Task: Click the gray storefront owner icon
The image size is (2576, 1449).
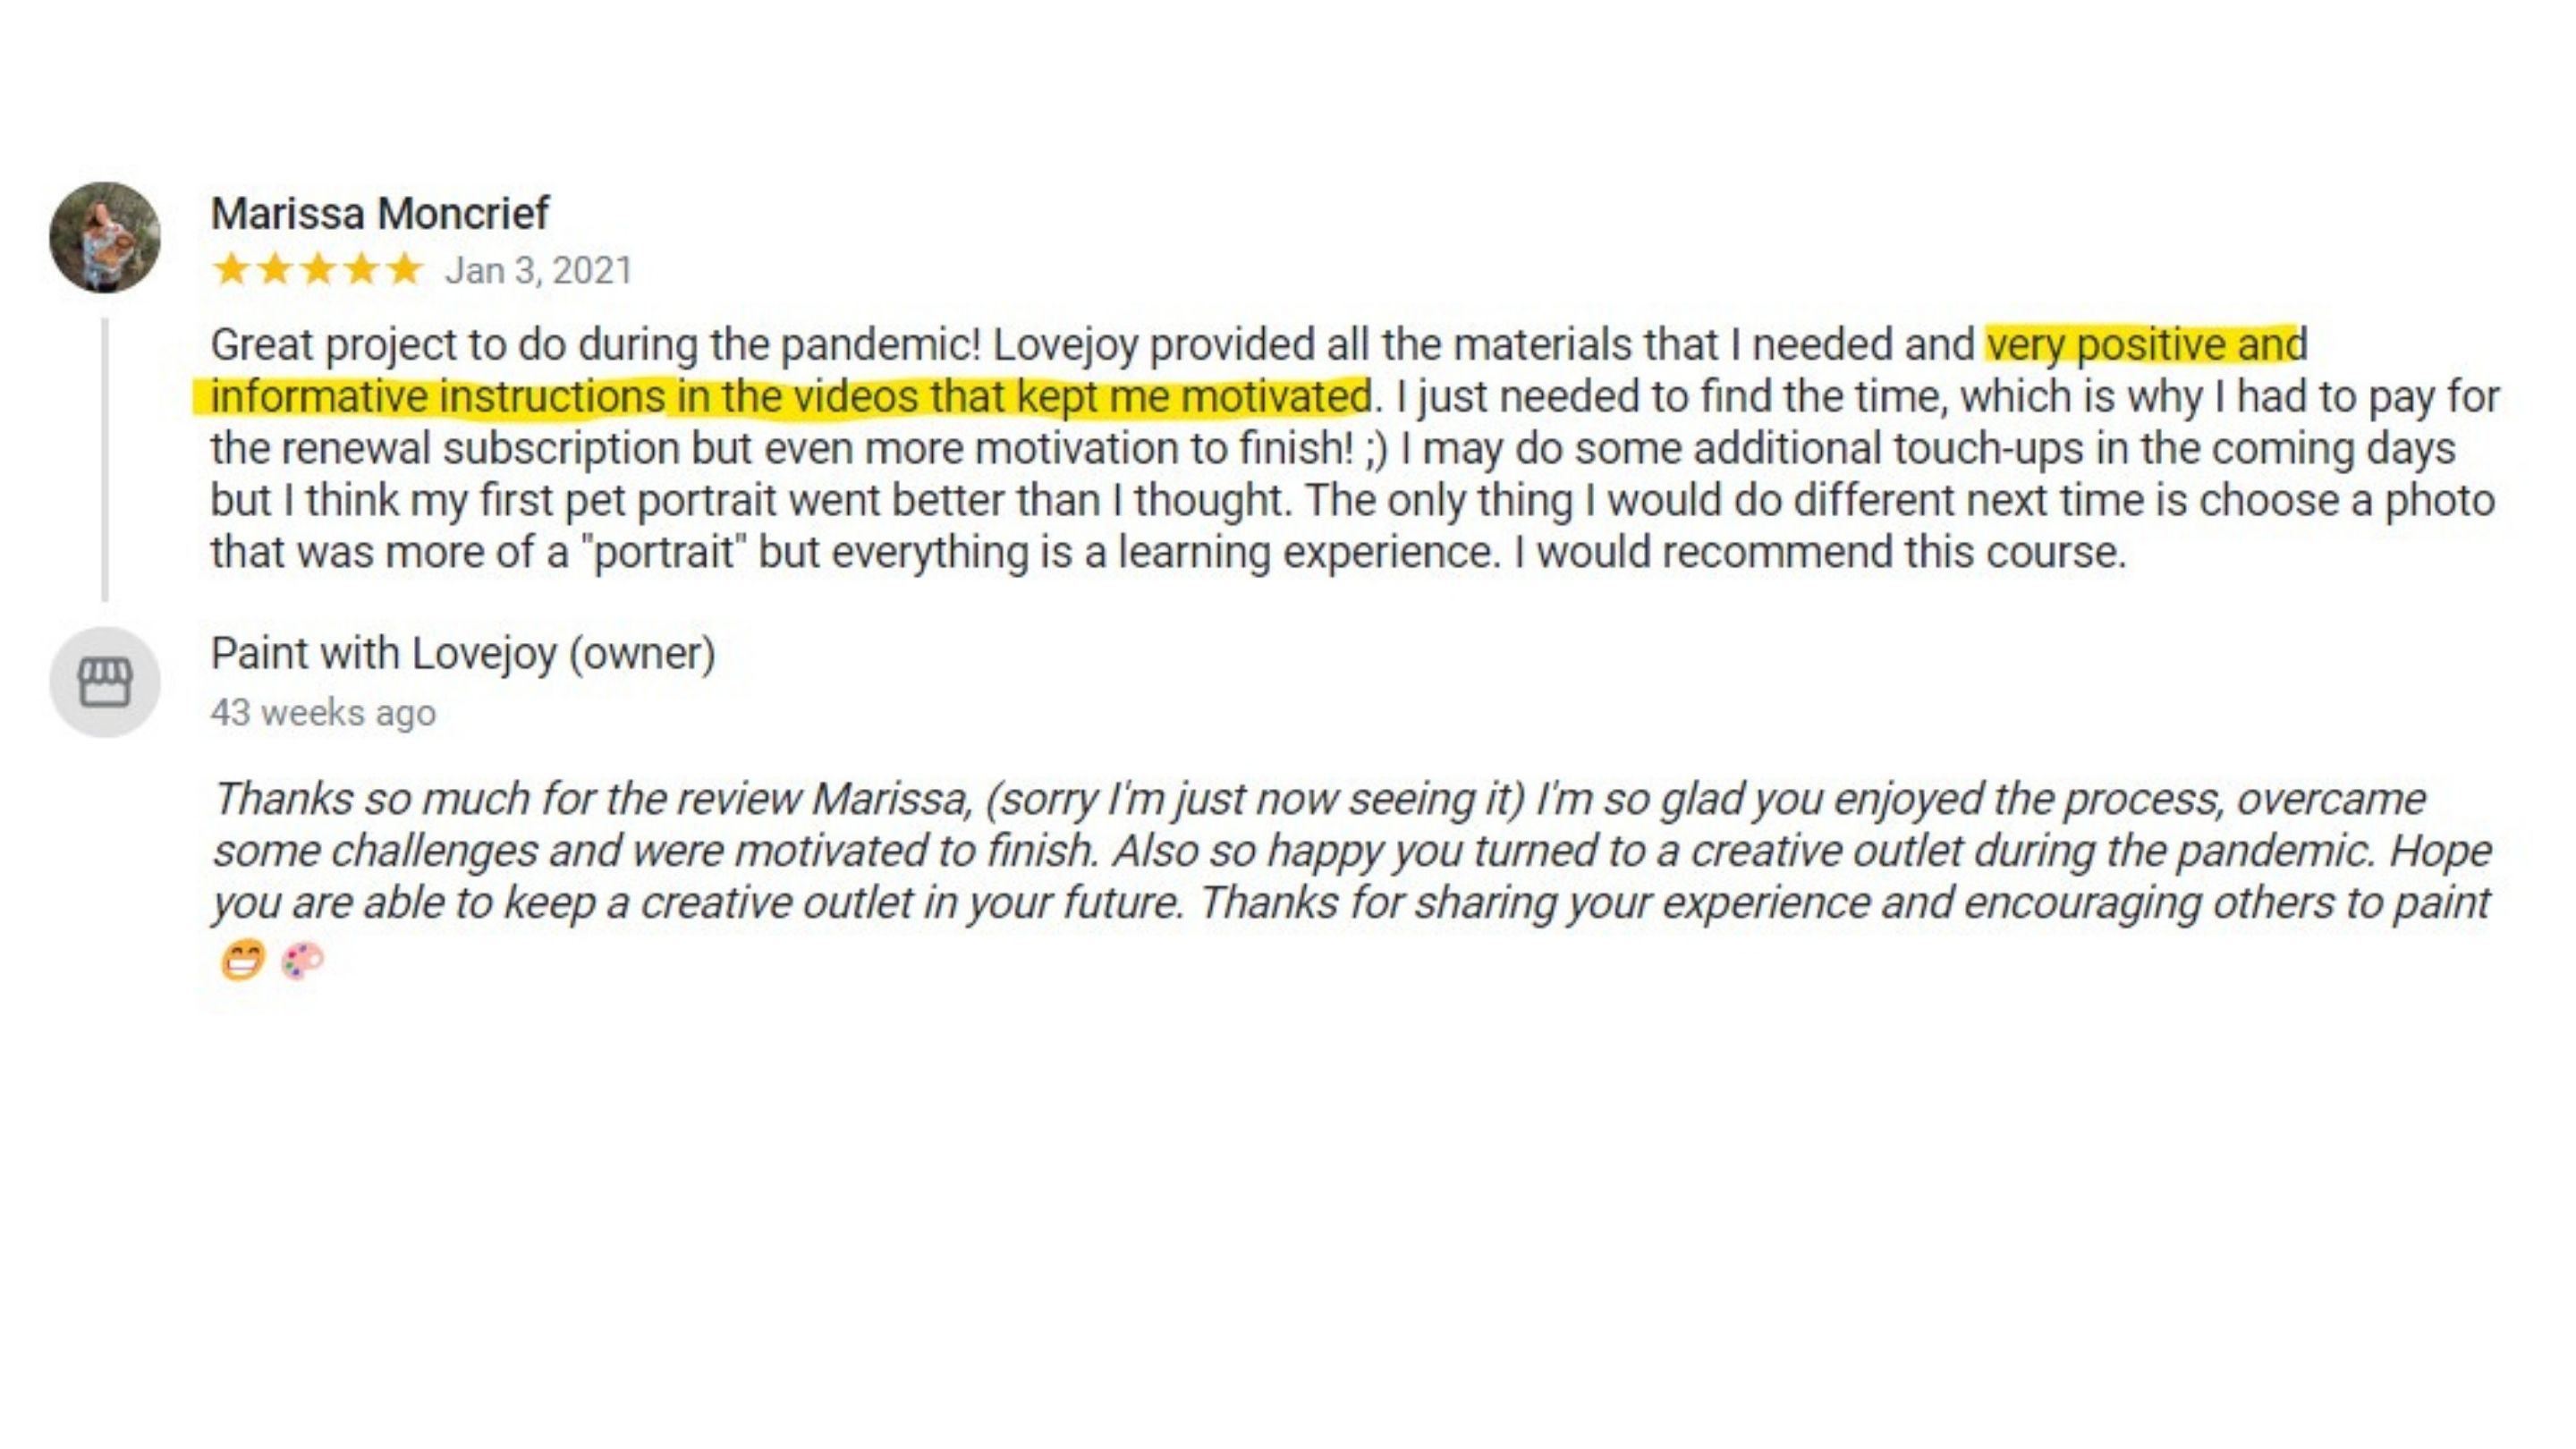Action: click(105, 682)
